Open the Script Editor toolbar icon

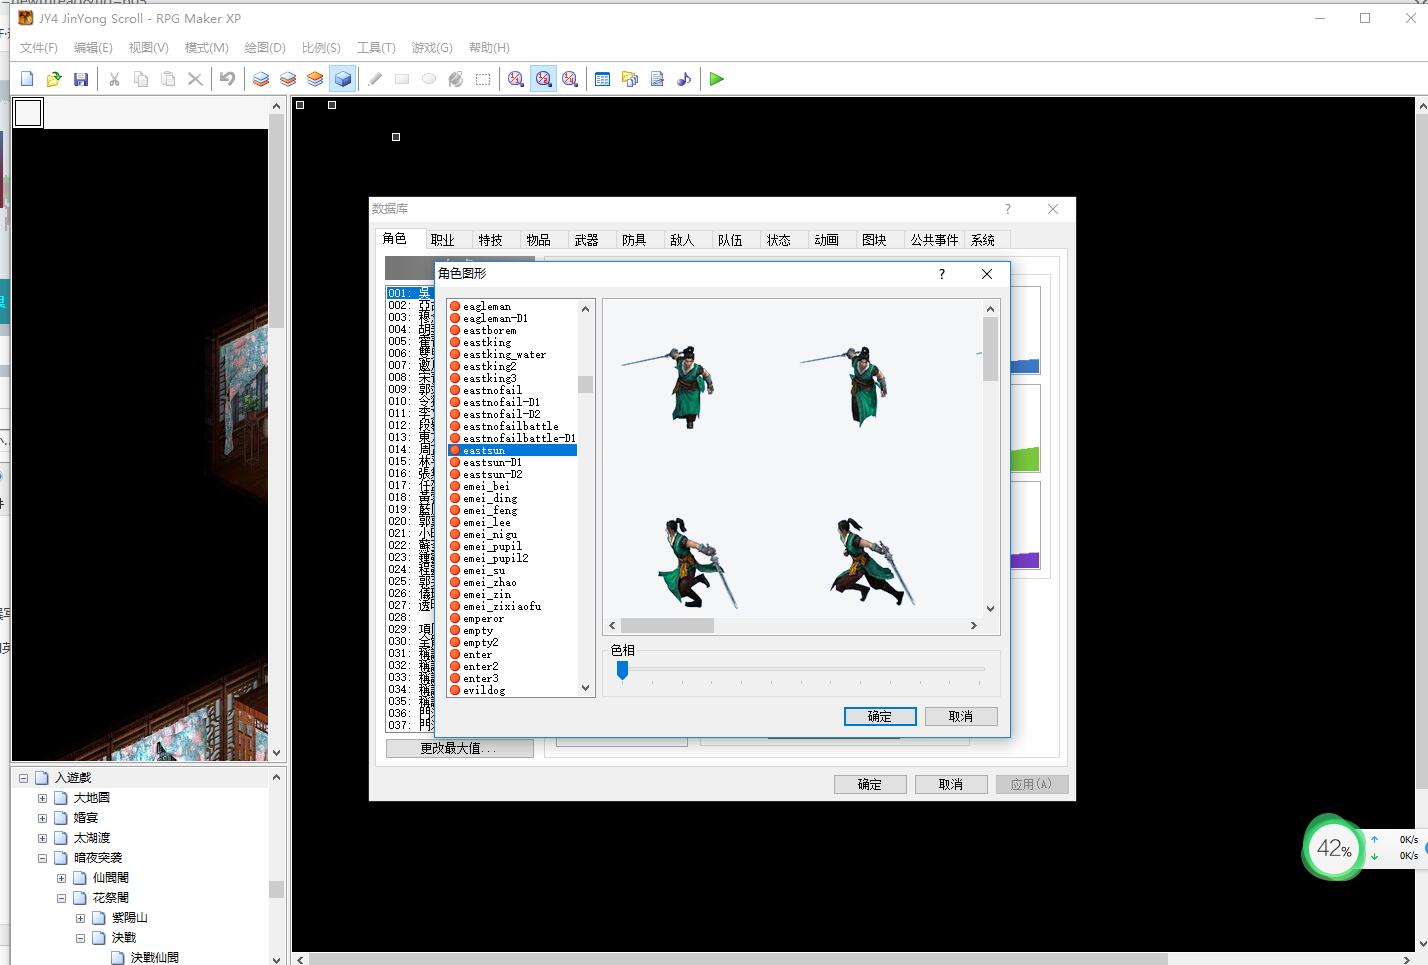[x=657, y=79]
